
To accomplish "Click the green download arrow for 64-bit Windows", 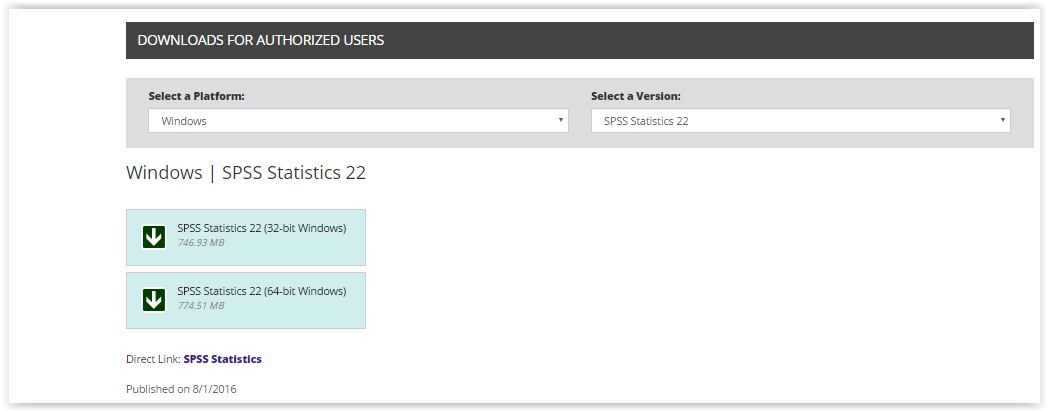I will (154, 300).
